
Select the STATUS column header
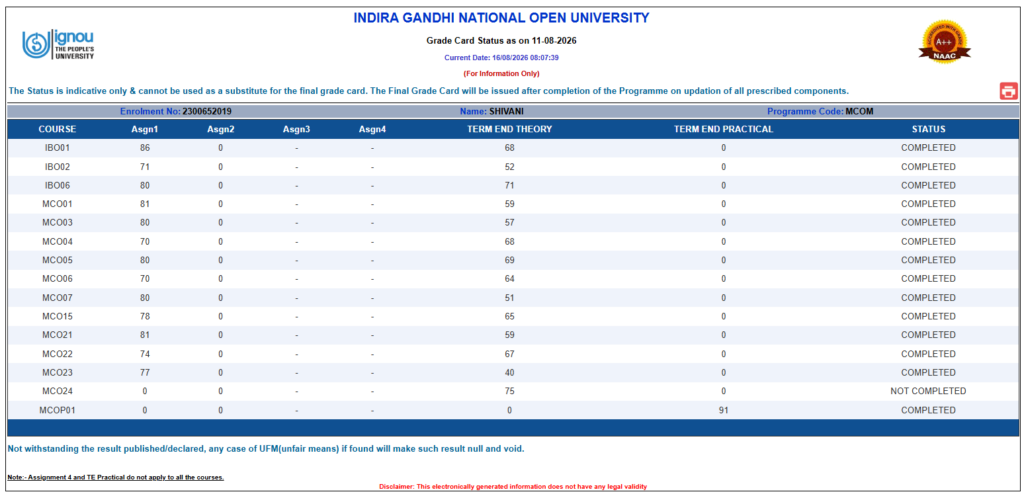[929, 129]
